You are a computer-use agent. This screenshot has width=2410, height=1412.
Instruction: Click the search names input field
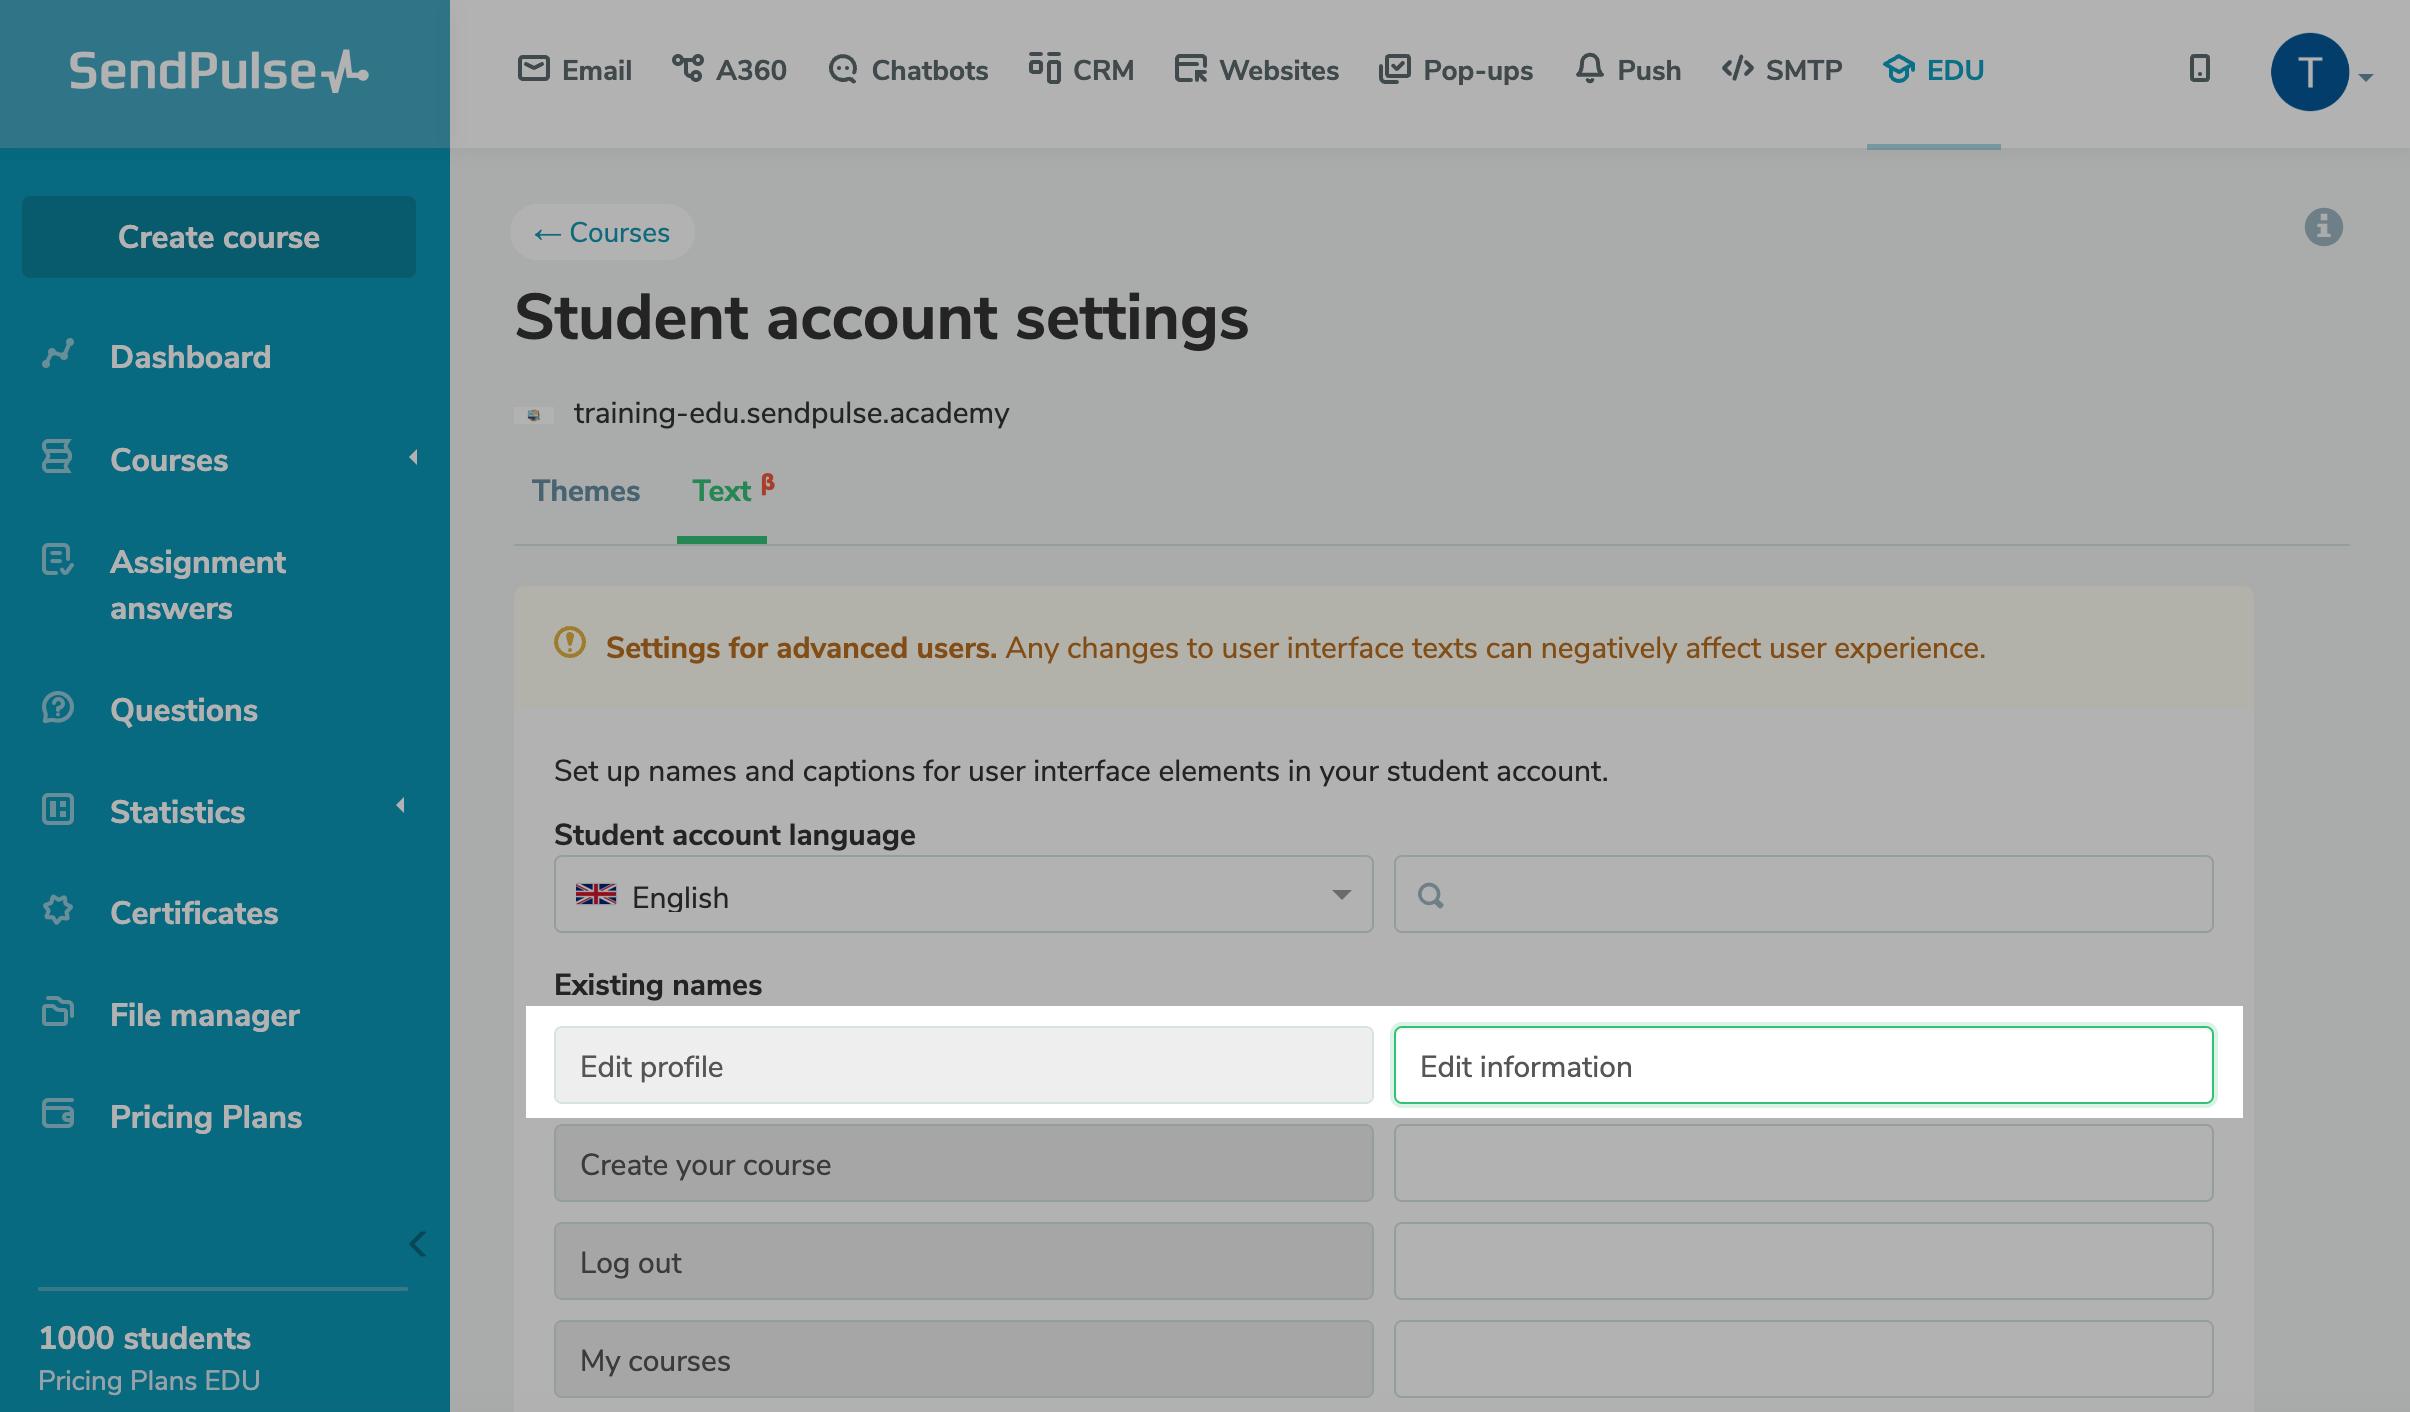point(1803,894)
